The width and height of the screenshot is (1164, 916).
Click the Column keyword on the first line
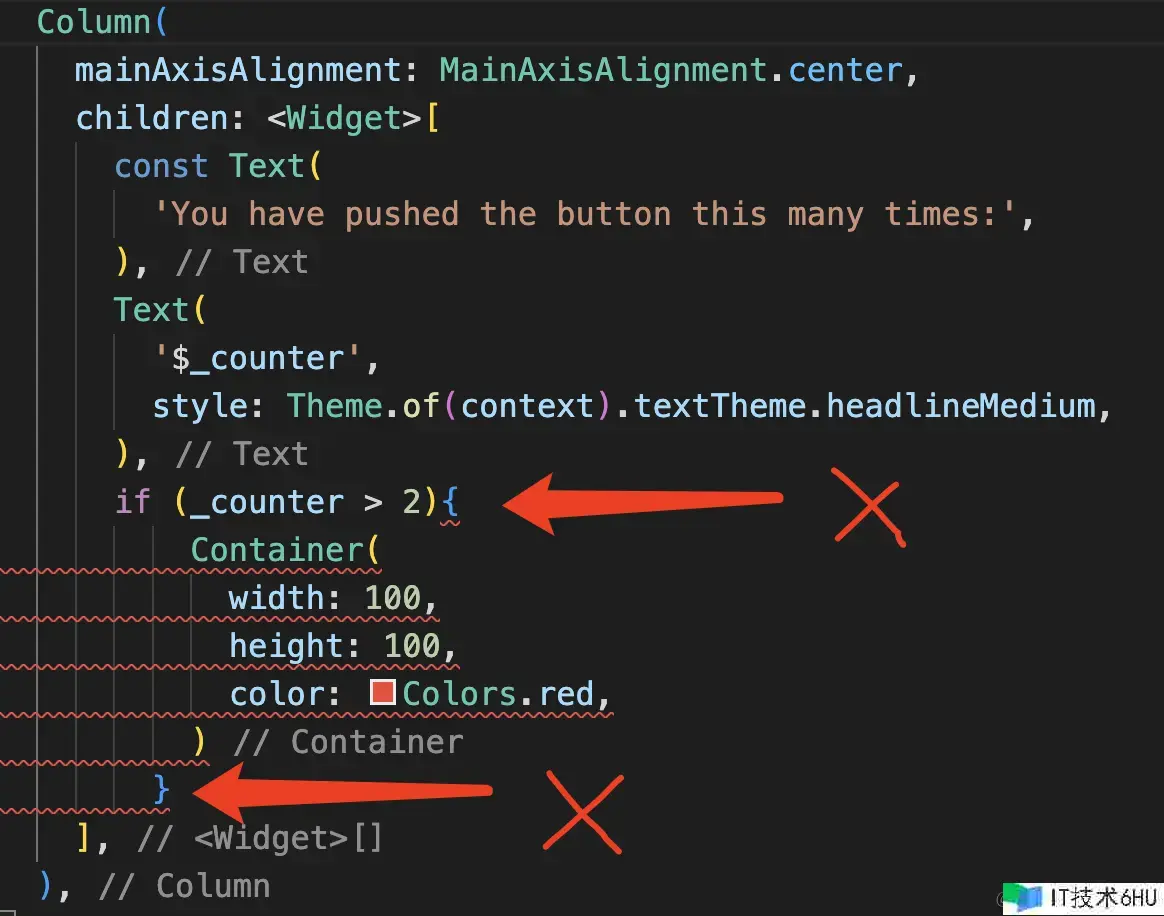coord(94,22)
